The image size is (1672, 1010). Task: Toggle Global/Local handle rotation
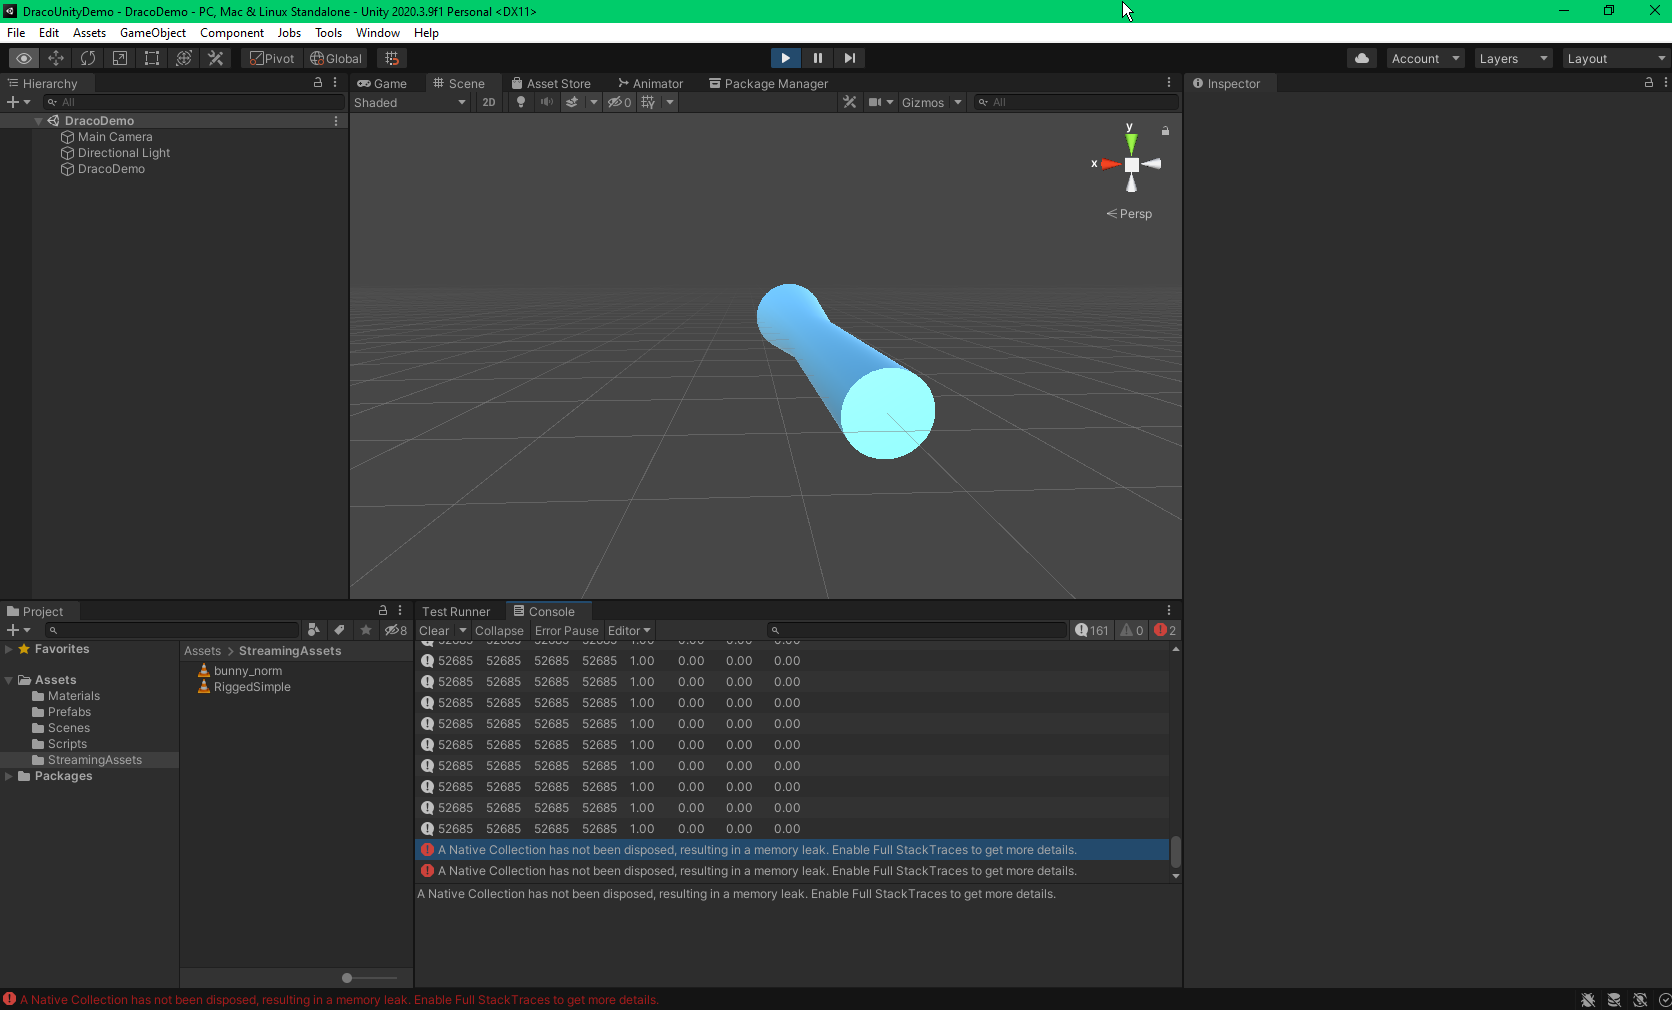(x=336, y=58)
